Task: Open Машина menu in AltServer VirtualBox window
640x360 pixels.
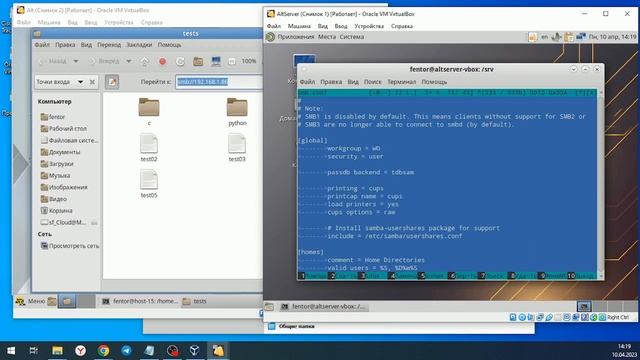Action: click(x=299, y=26)
